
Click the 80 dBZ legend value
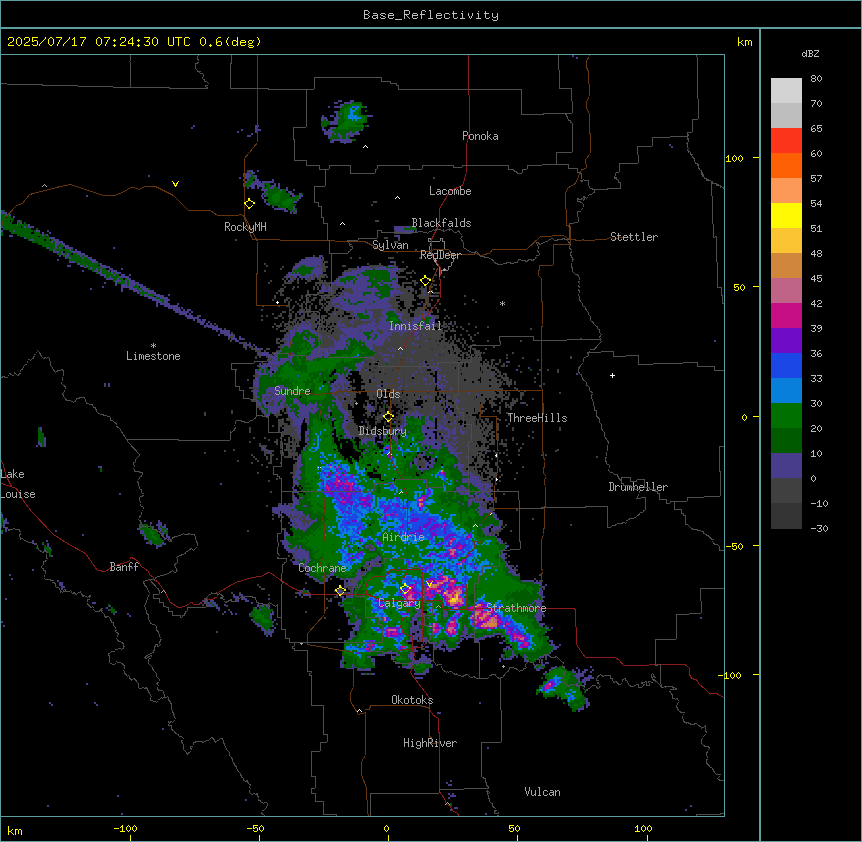tap(816, 79)
